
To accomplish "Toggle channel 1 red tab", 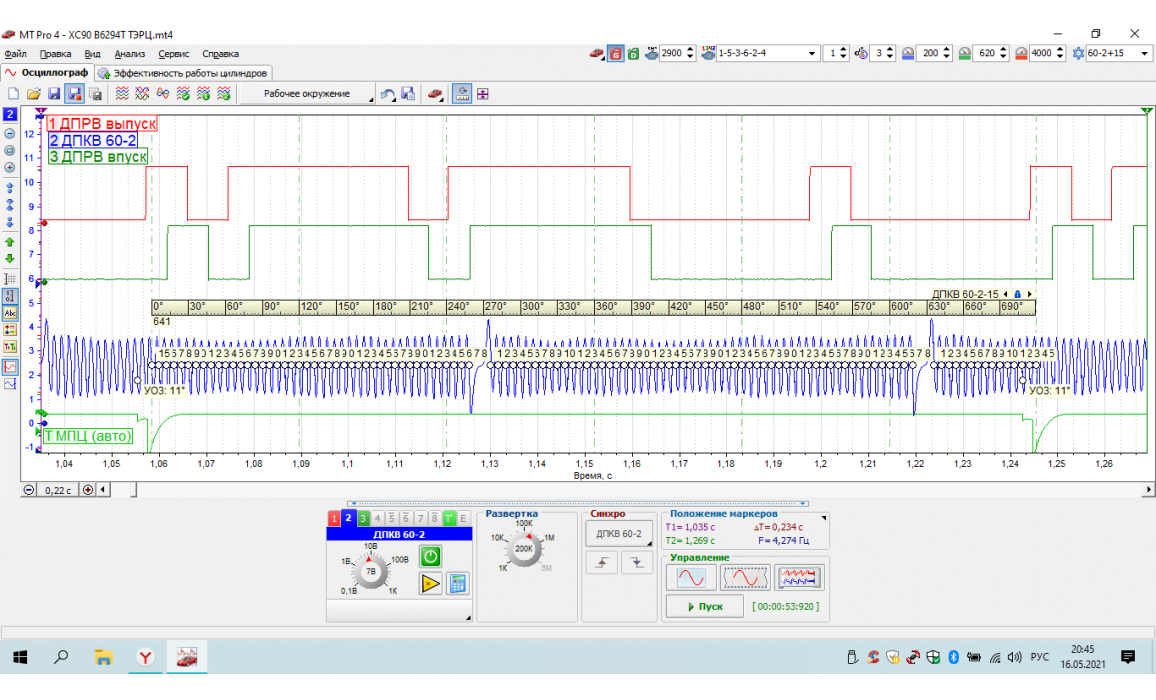I will [x=334, y=518].
